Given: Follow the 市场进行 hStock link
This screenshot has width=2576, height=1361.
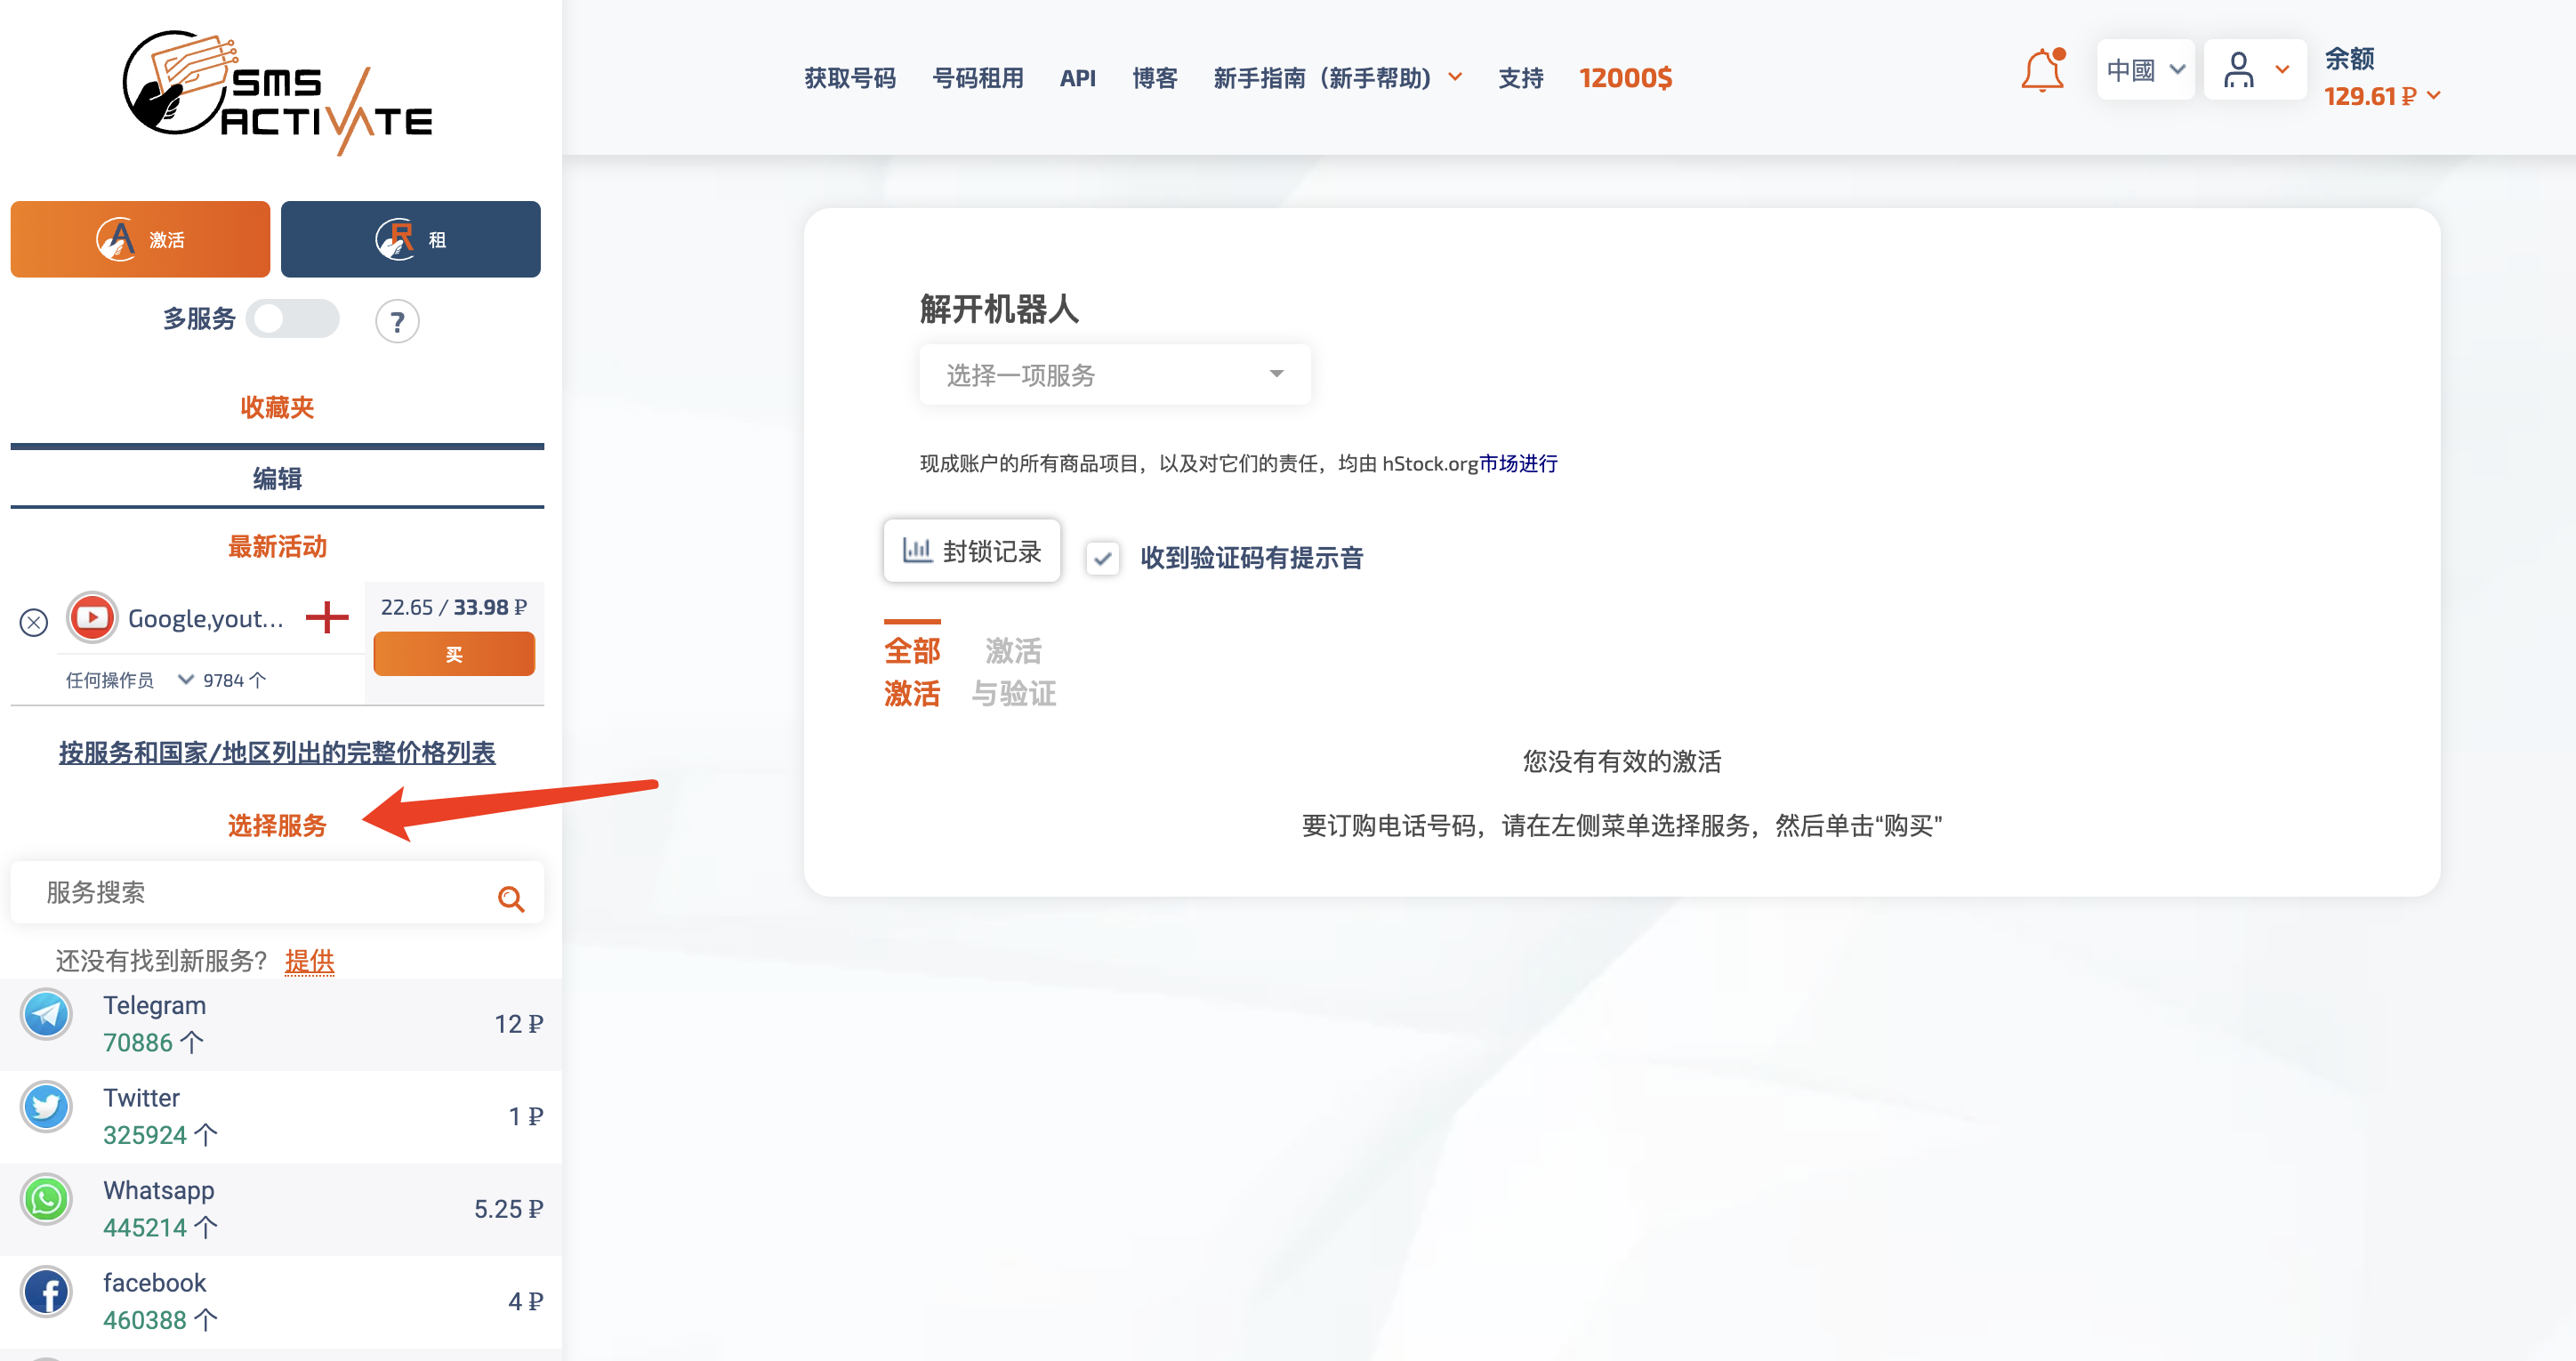Looking at the screenshot, I should 1518,464.
